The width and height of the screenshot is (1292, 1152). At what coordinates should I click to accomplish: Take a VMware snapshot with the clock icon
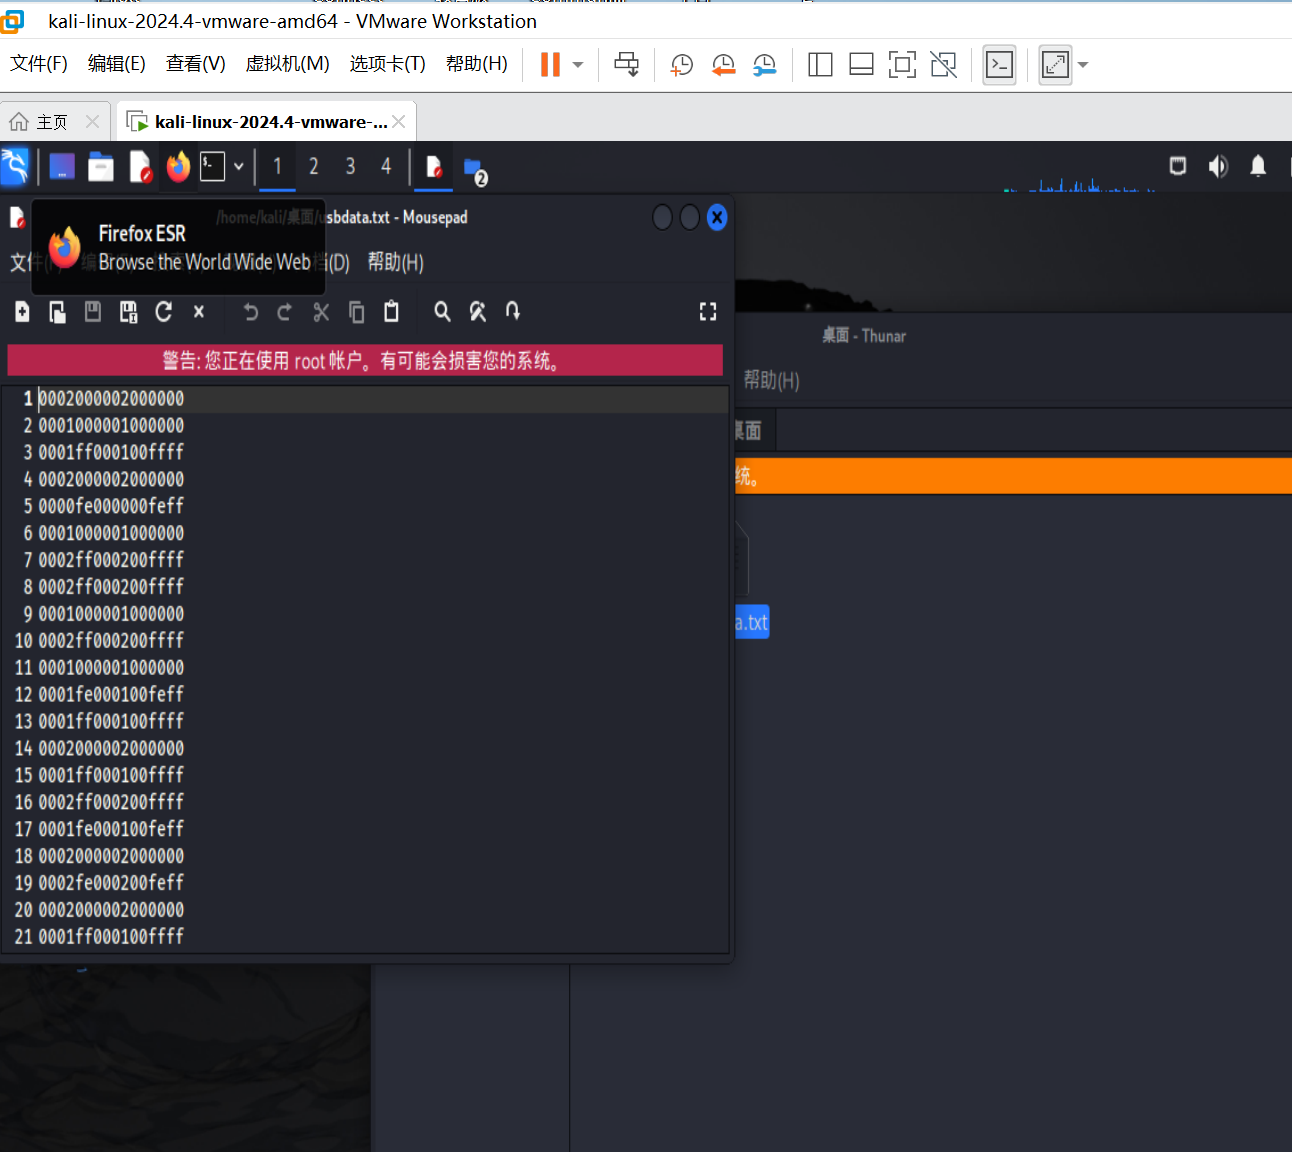(681, 65)
